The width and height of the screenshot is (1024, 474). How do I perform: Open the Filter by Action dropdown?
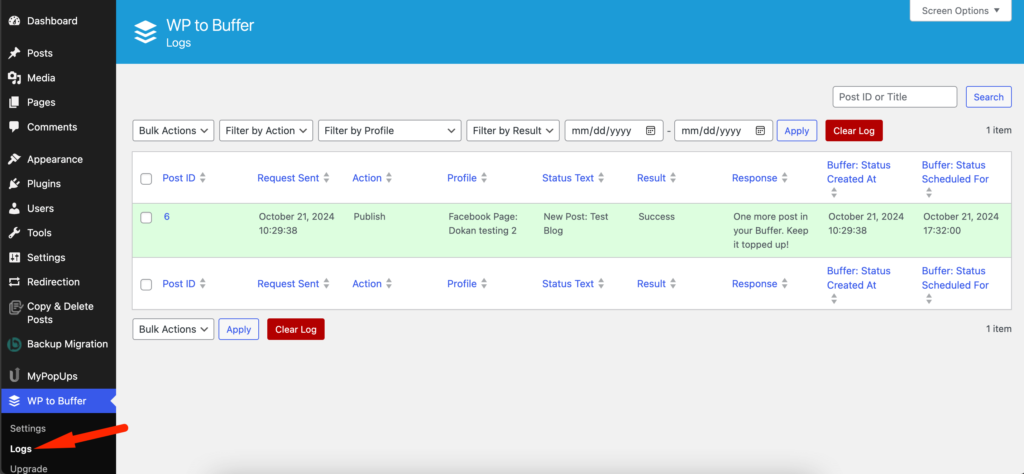pos(266,131)
